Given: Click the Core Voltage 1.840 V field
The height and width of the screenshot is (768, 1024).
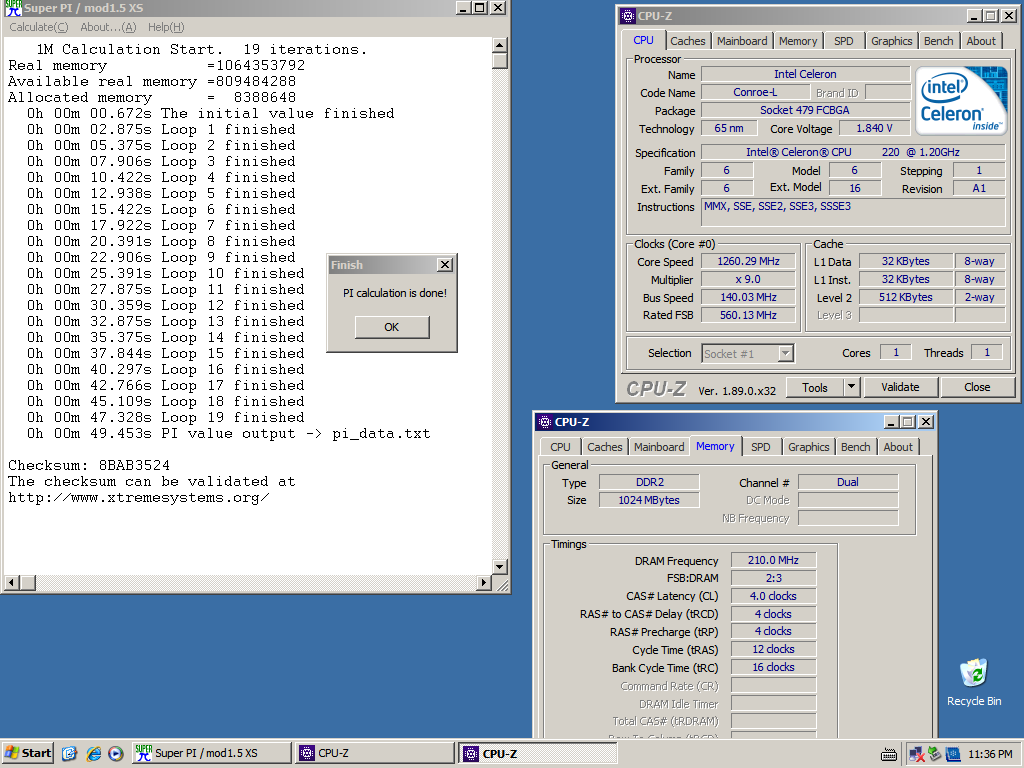Looking at the screenshot, I should click(874, 128).
